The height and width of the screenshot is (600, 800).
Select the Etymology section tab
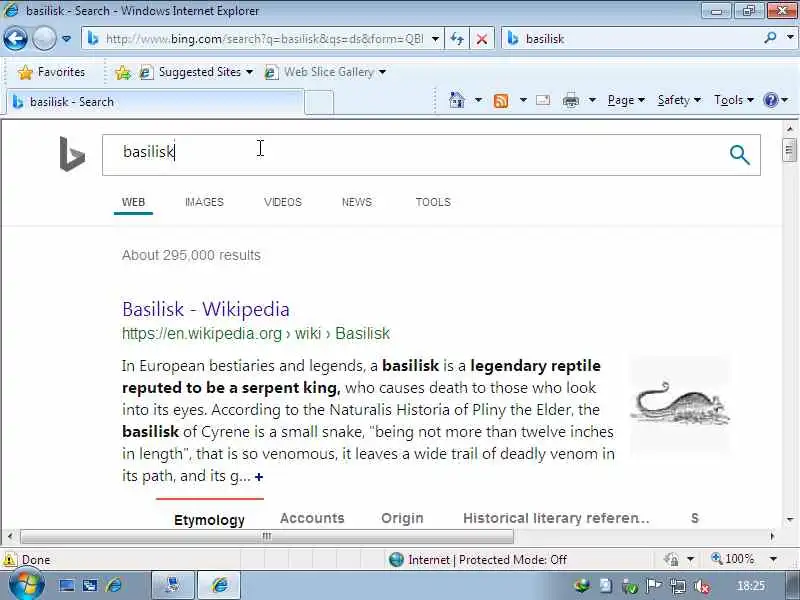[209, 520]
